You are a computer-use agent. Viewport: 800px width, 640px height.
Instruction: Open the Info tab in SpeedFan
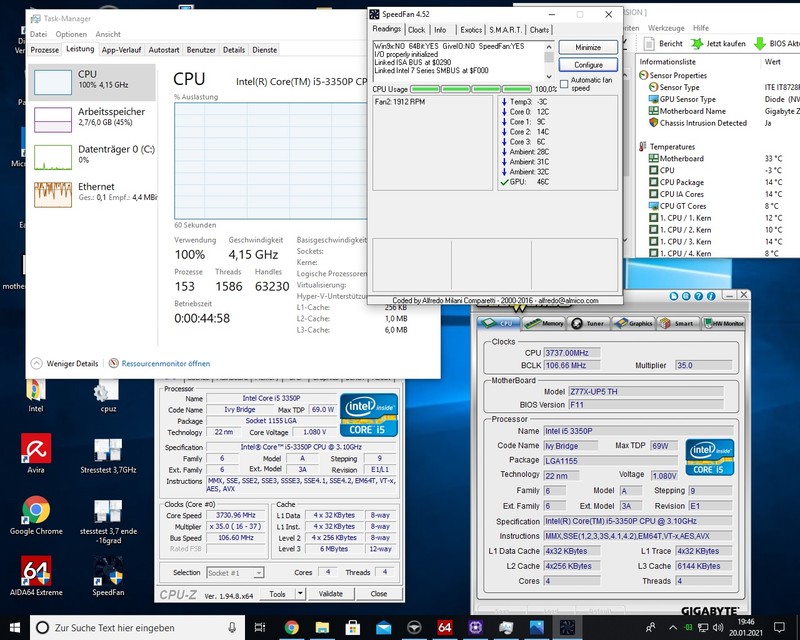[440, 30]
